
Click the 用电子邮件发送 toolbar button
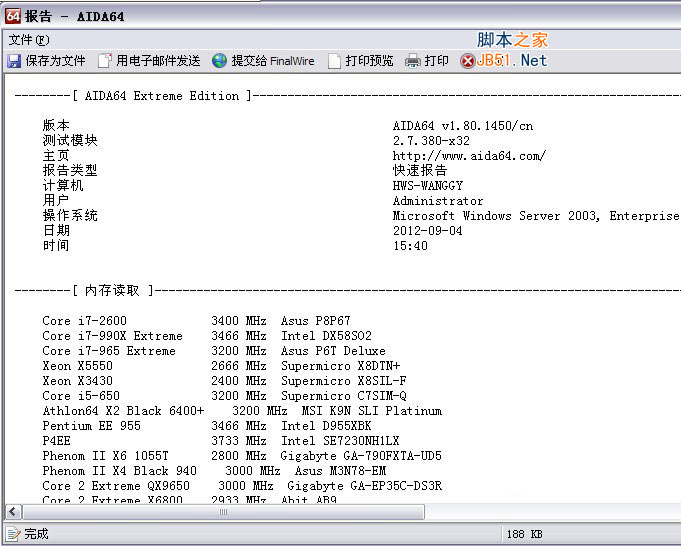click(149, 61)
